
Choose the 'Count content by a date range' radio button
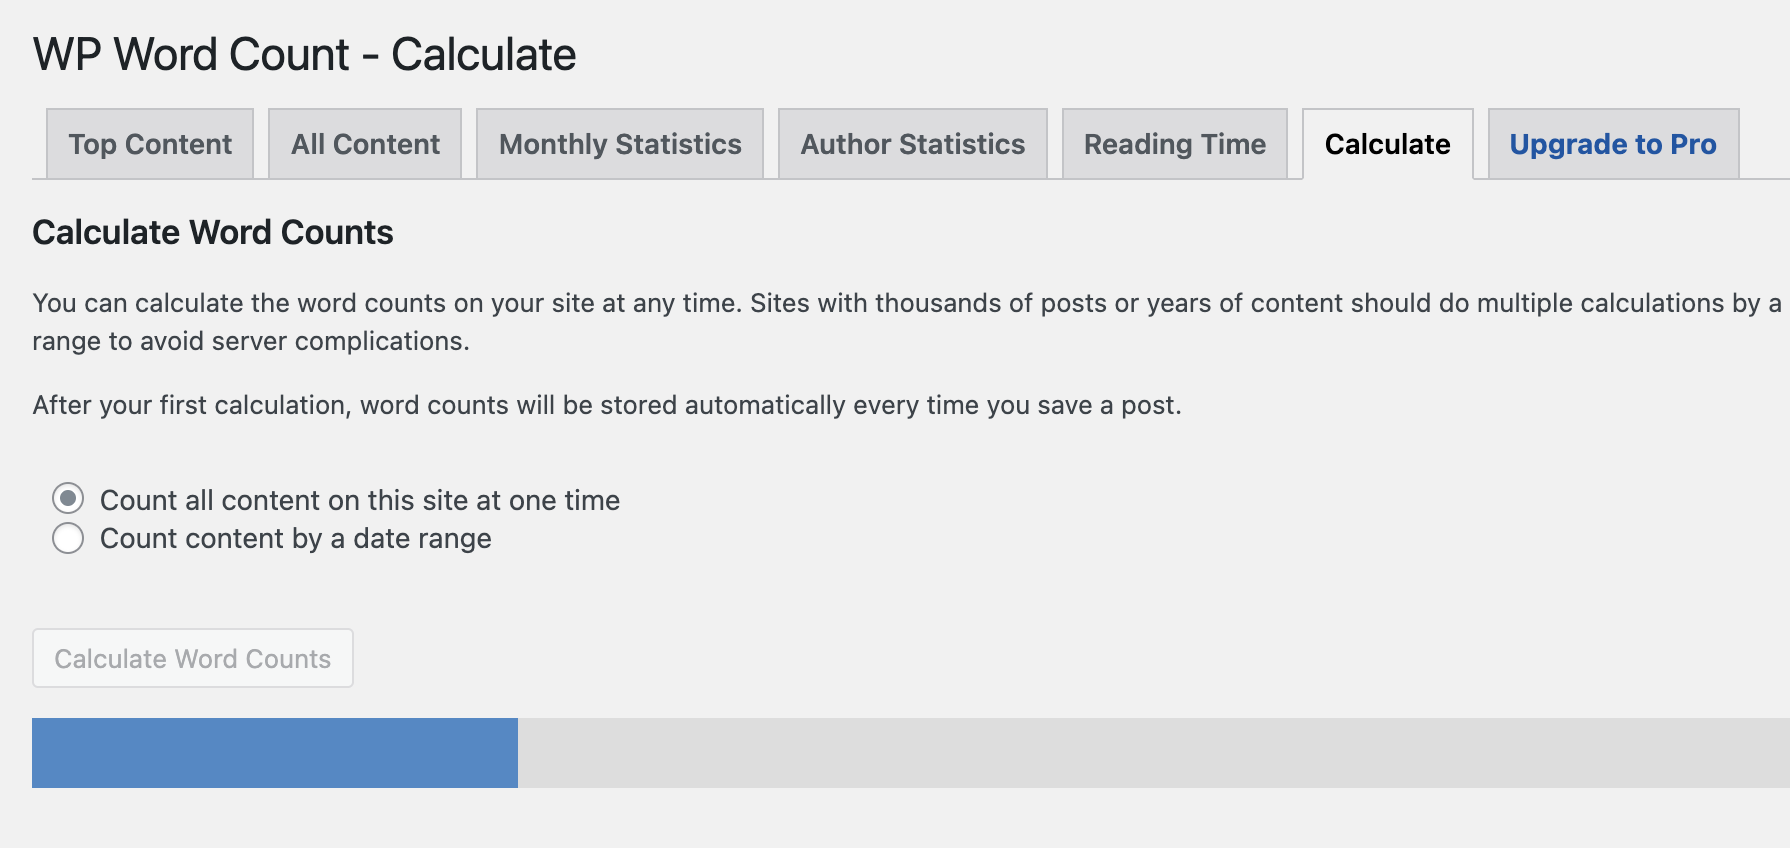(68, 538)
